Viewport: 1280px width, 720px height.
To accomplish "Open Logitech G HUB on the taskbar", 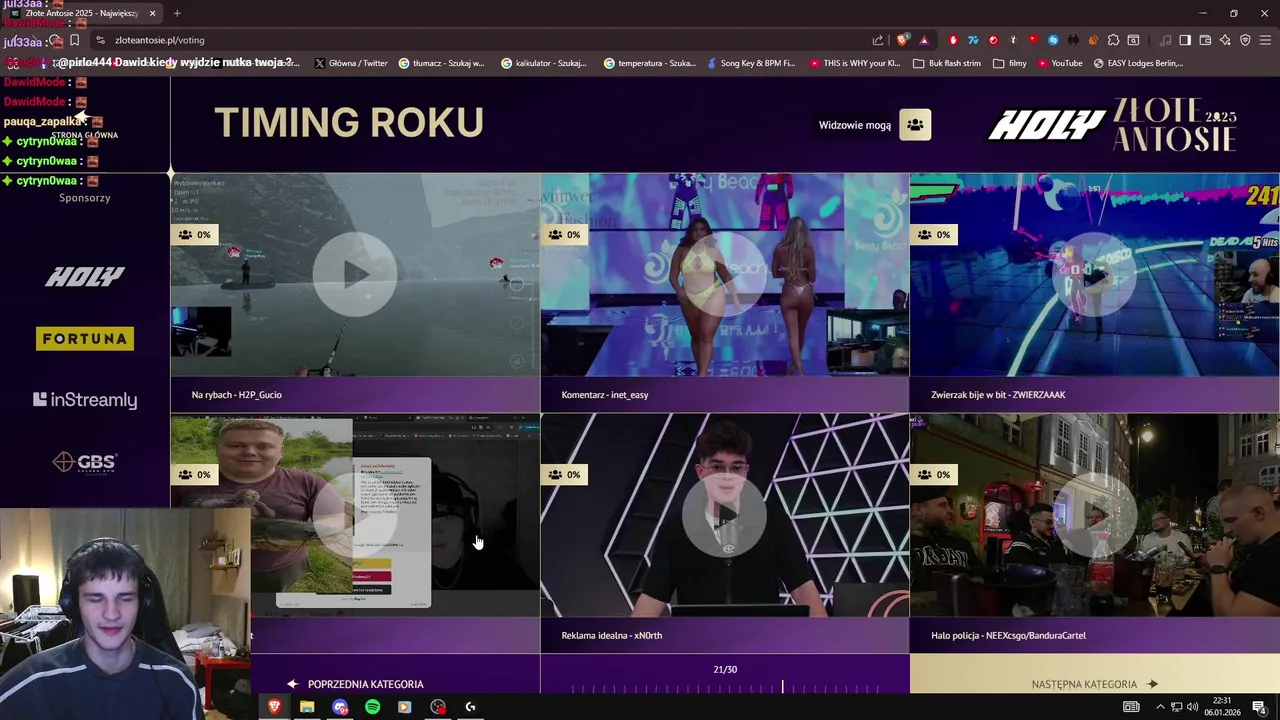I will point(470,707).
